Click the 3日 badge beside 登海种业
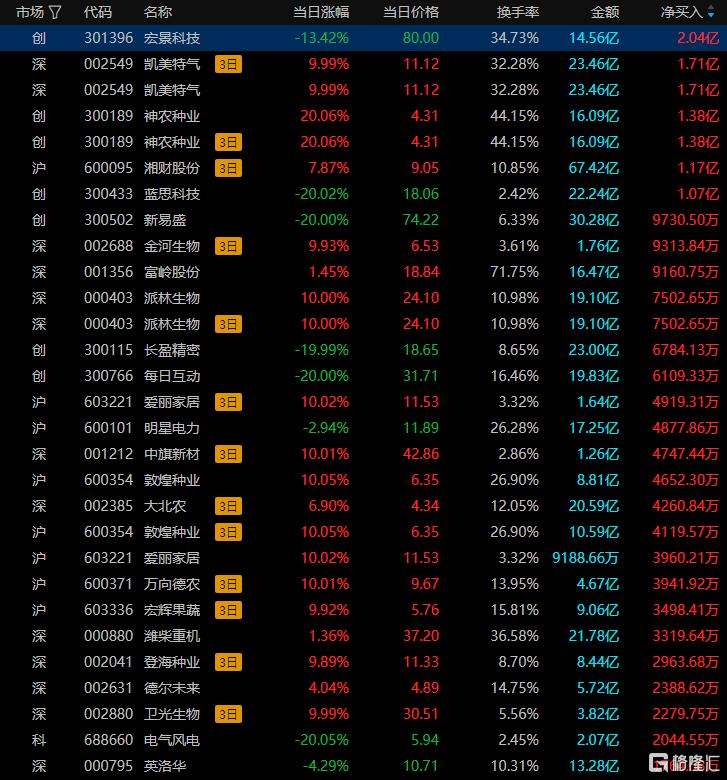This screenshot has height=780, width=727. (x=228, y=662)
